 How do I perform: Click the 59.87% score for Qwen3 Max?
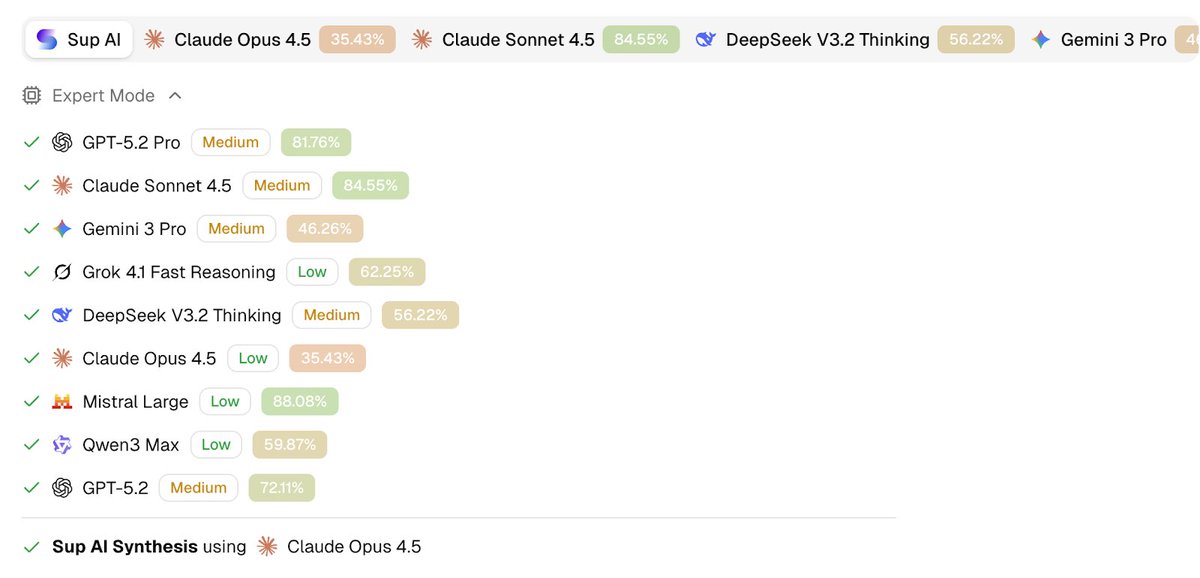click(290, 445)
